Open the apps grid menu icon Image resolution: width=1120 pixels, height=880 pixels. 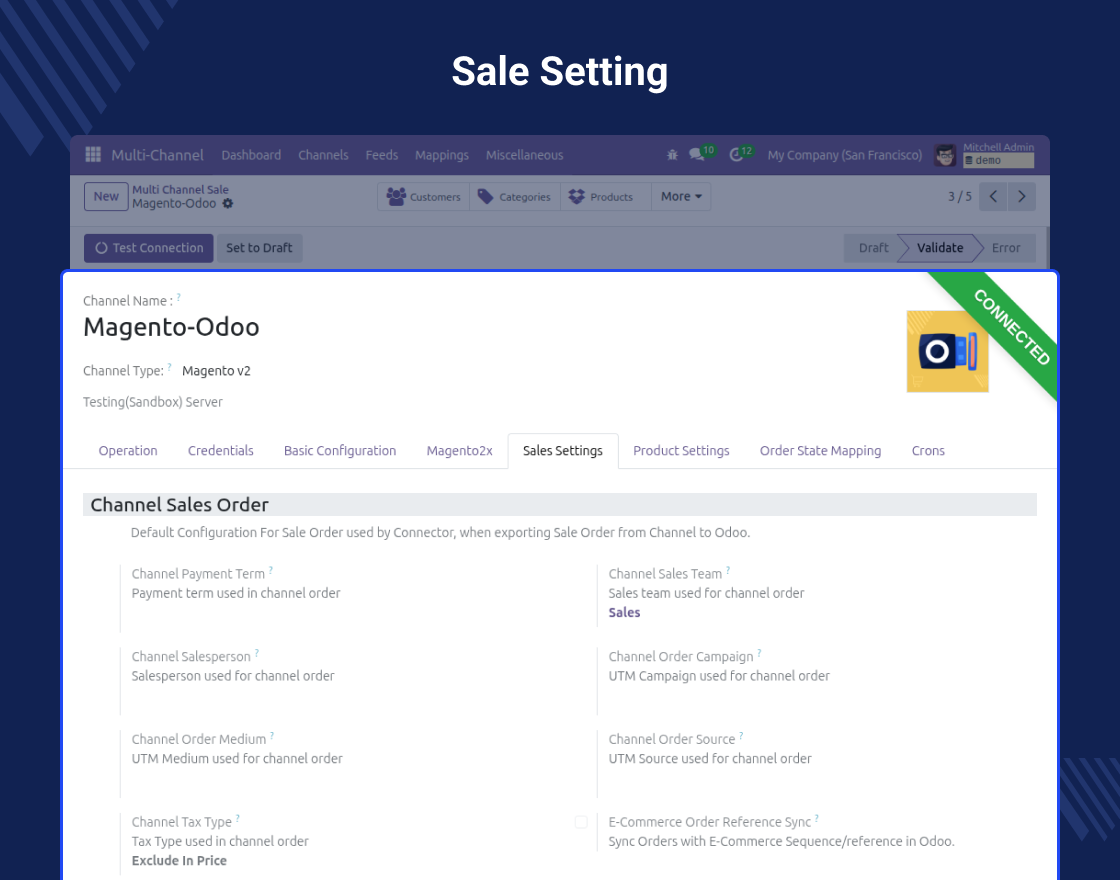click(93, 155)
